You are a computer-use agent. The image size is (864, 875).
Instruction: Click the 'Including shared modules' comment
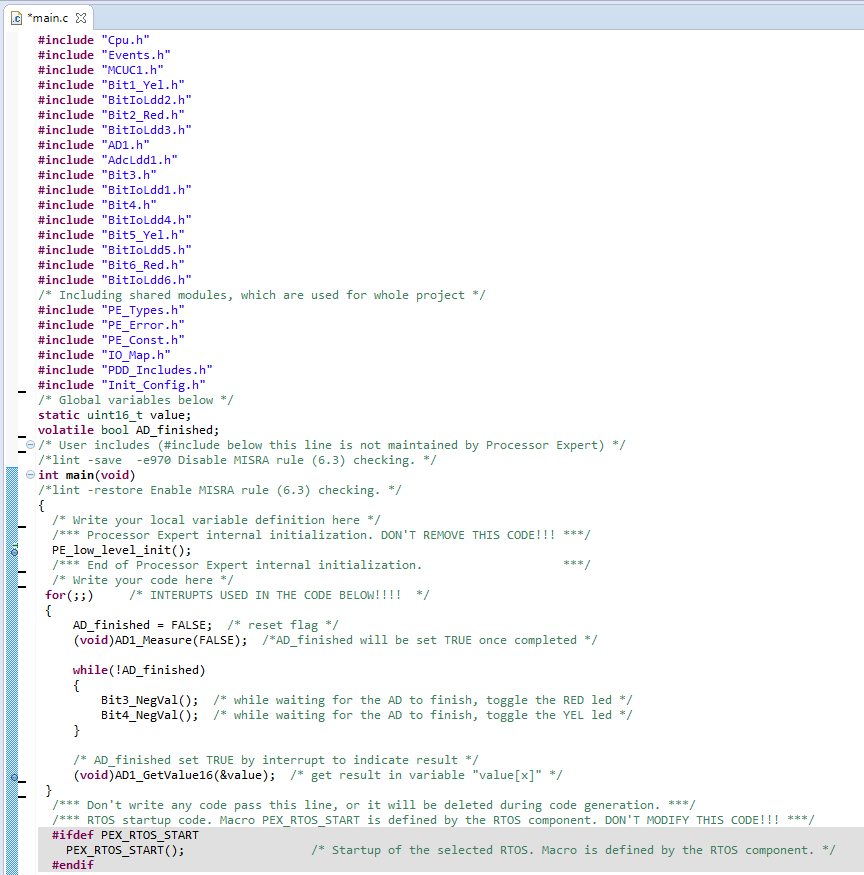click(x=262, y=295)
